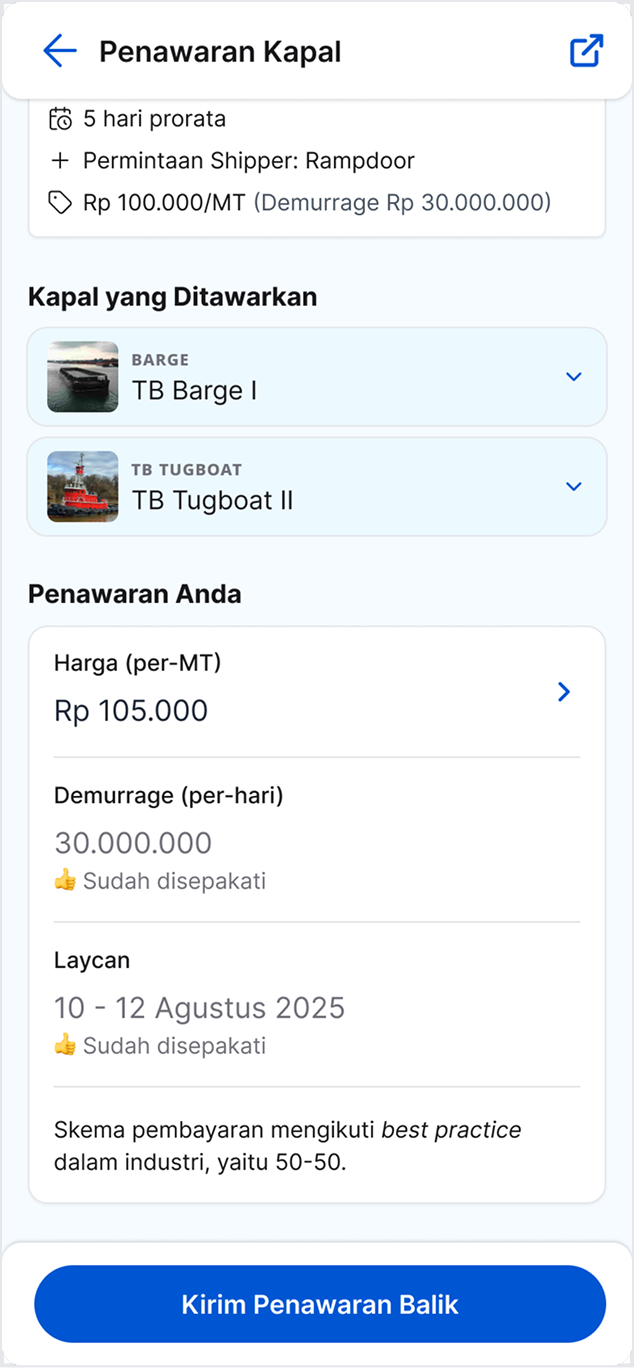634x1368 pixels.
Task: Tap the Penawaran Kapal page title
Action: [x=220, y=52]
